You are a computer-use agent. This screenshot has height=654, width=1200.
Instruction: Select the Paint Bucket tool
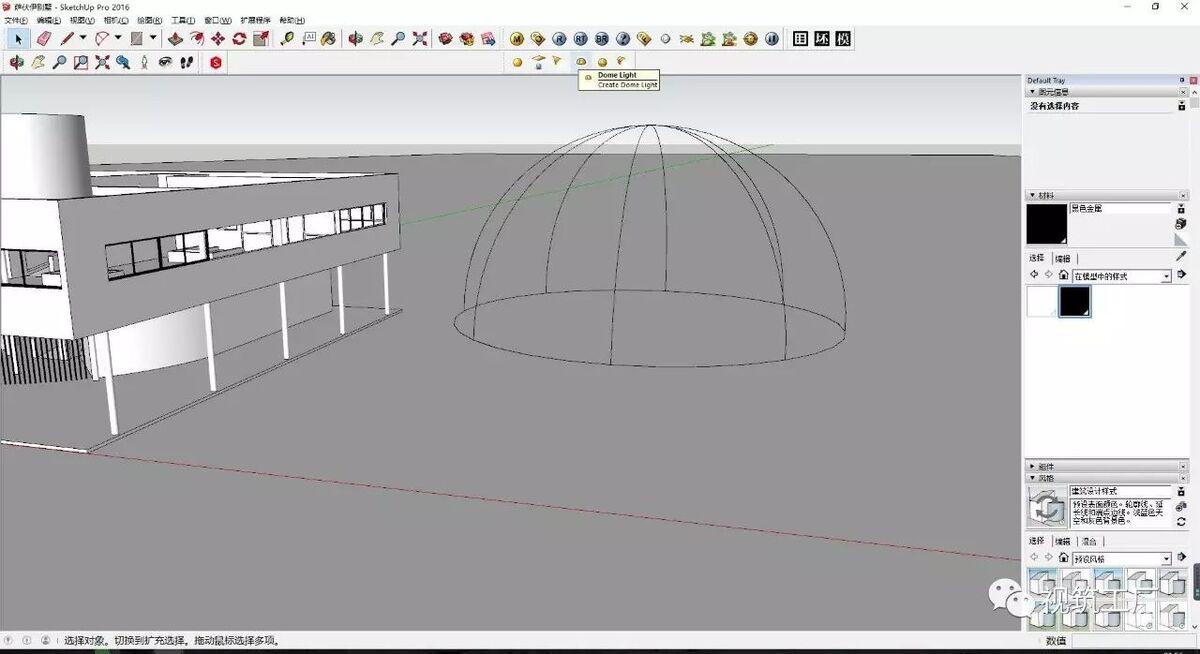point(329,39)
